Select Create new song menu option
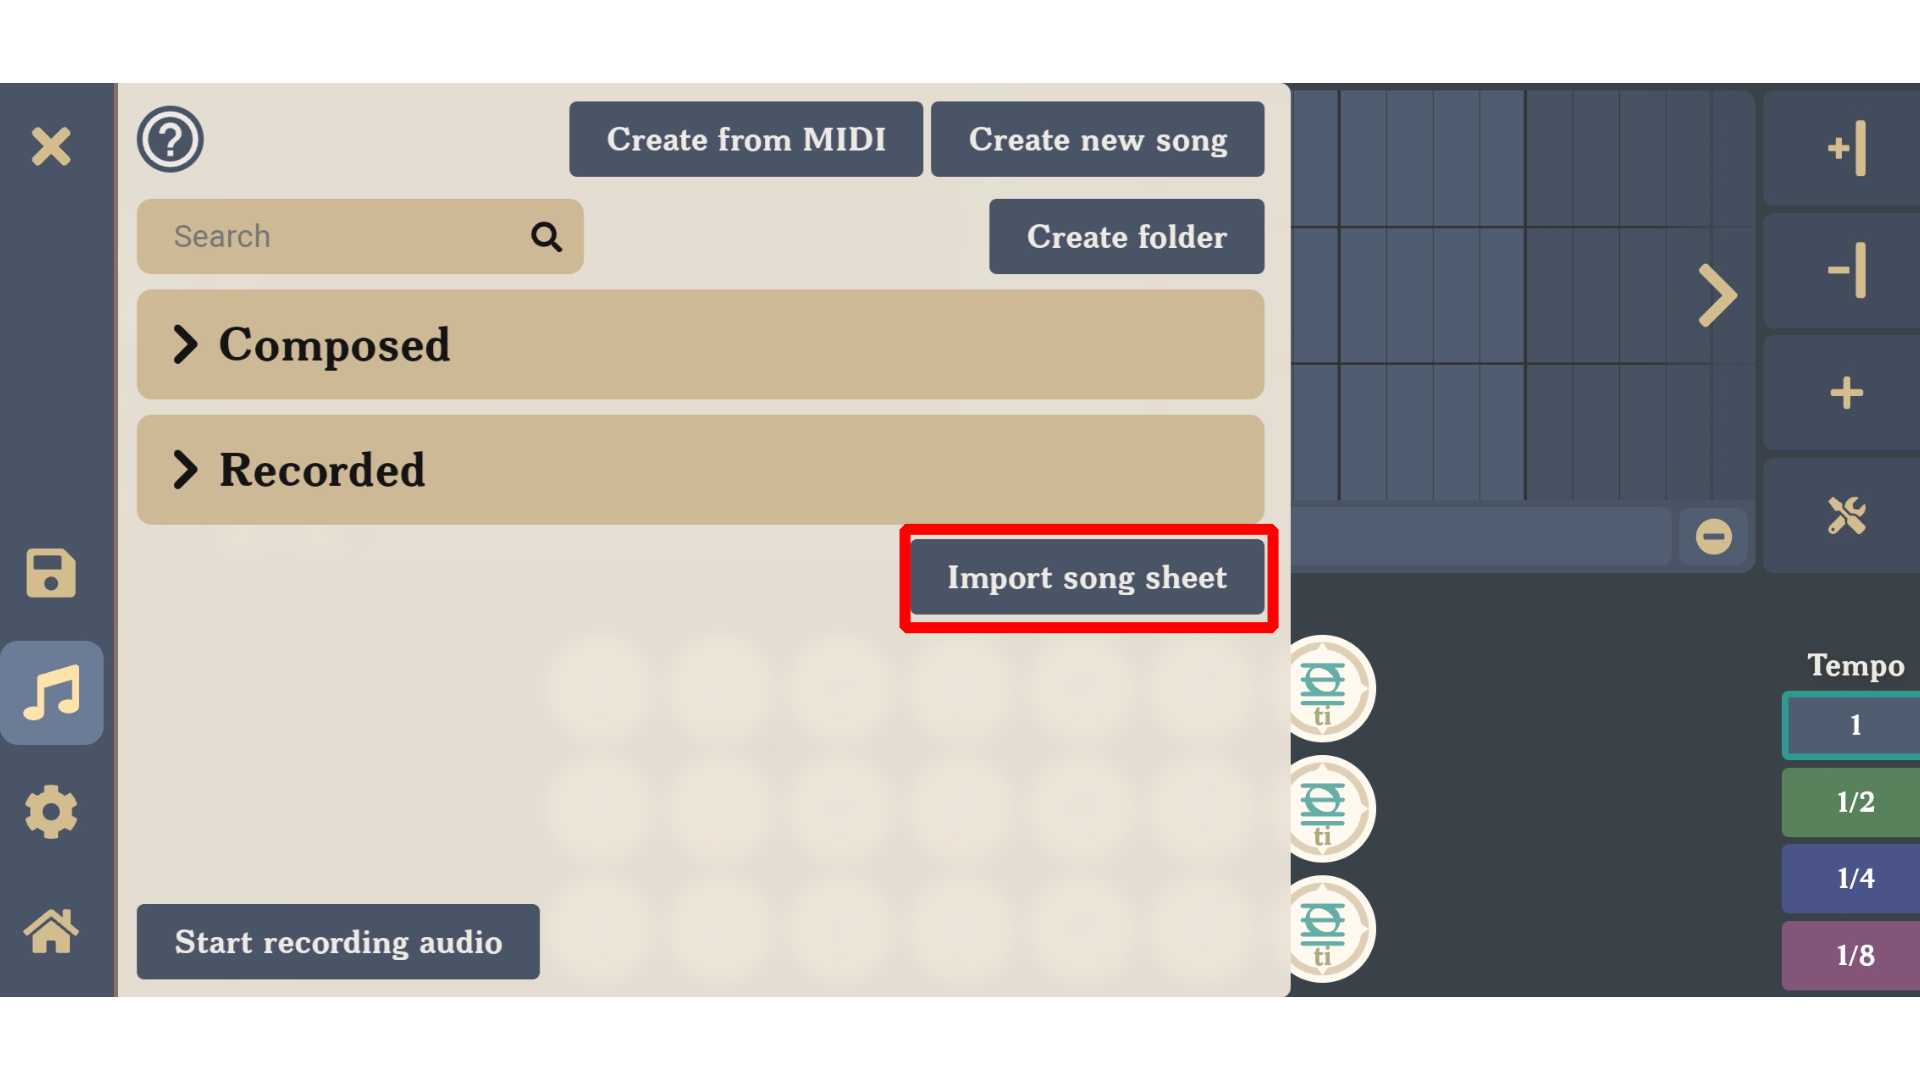This screenshot has width=1920, height=1080. [1097, 138]
